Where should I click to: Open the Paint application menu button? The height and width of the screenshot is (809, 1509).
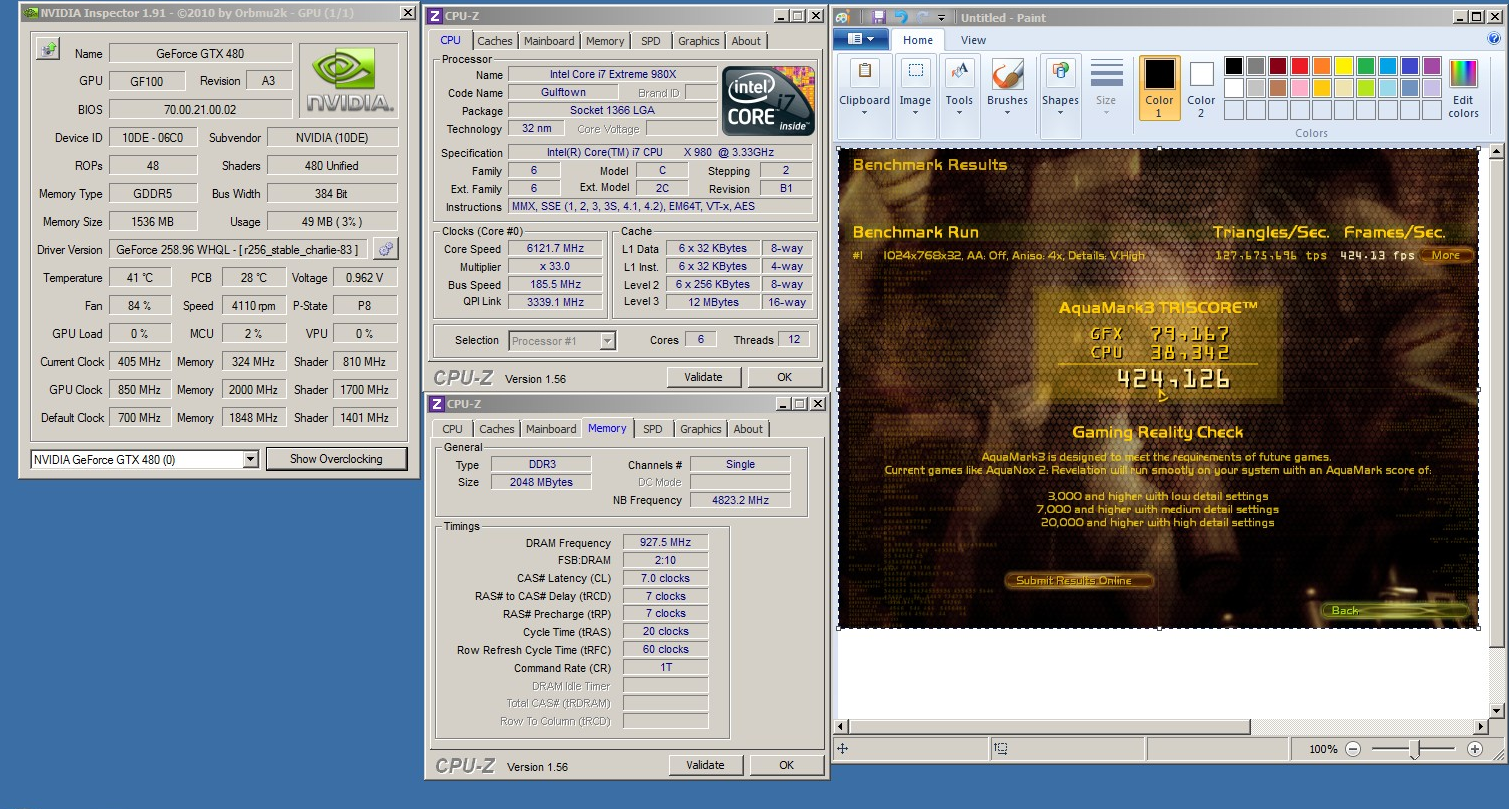(x=860, y=40)
